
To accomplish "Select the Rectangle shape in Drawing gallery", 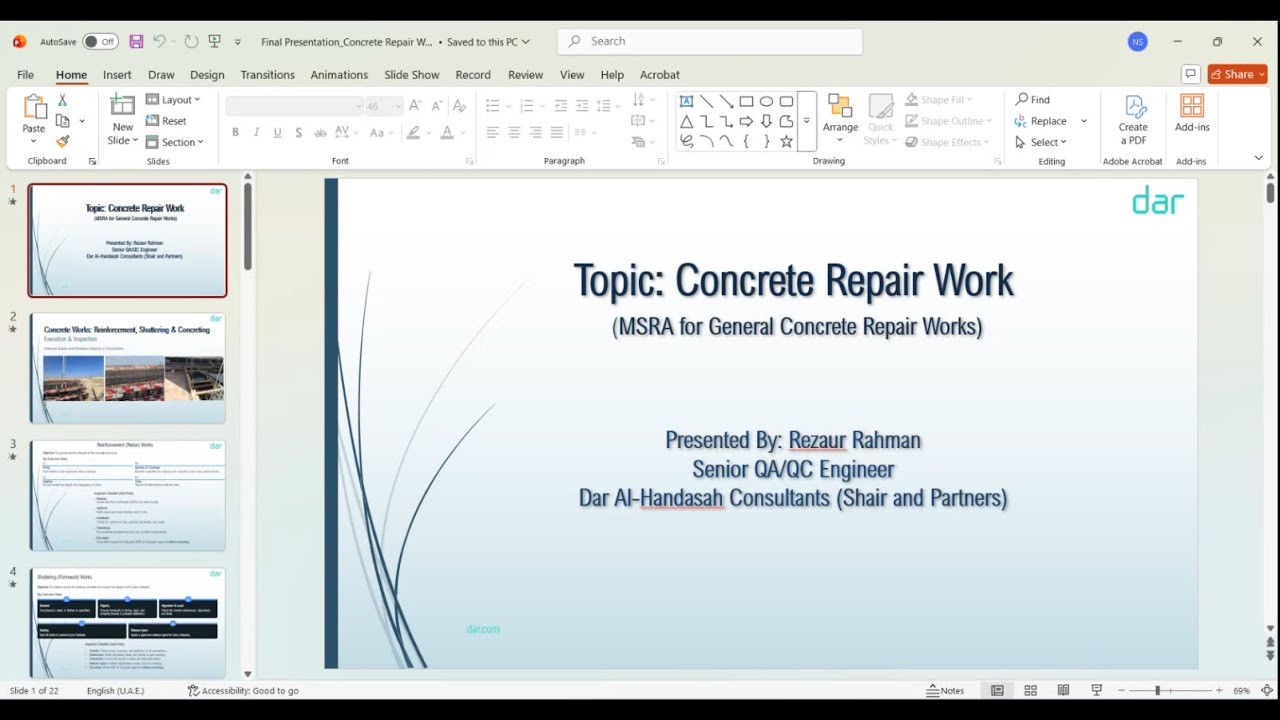I will [746, 101].
